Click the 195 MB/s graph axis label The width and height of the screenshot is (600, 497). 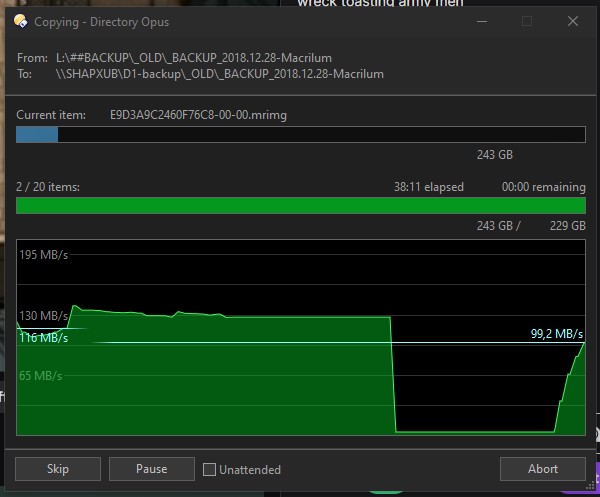pos(44,256)
